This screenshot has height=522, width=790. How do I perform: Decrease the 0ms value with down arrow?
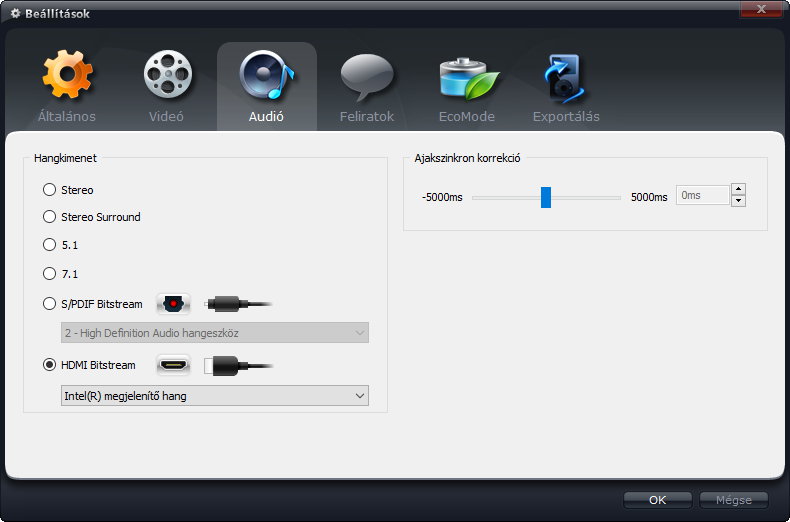(x=738, y=201)
